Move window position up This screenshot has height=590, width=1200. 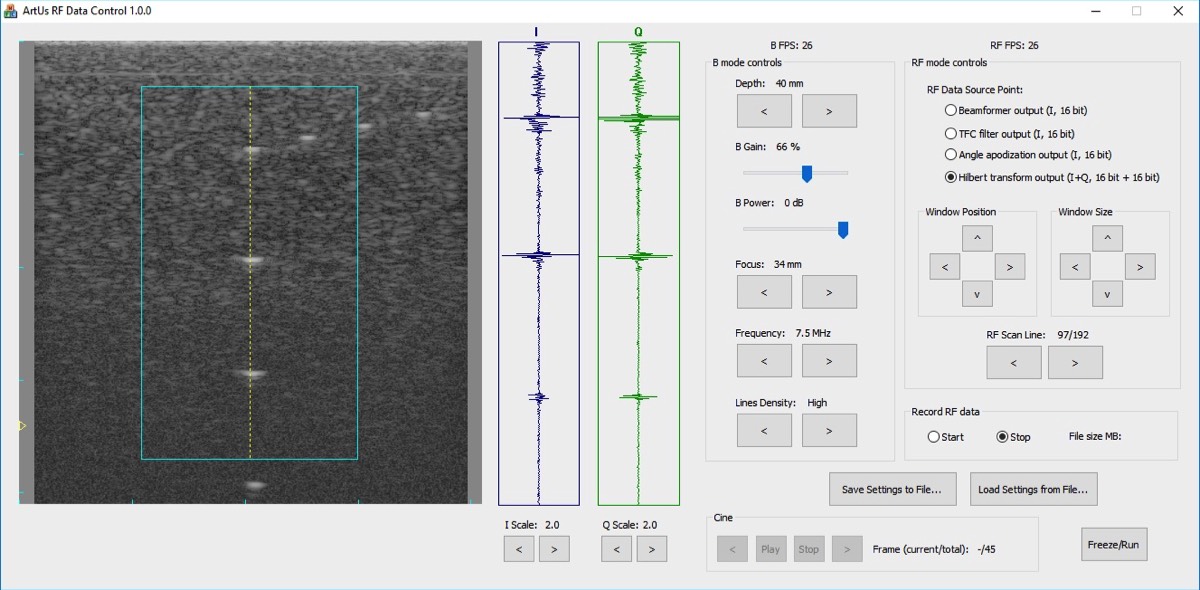coord(977,238)
